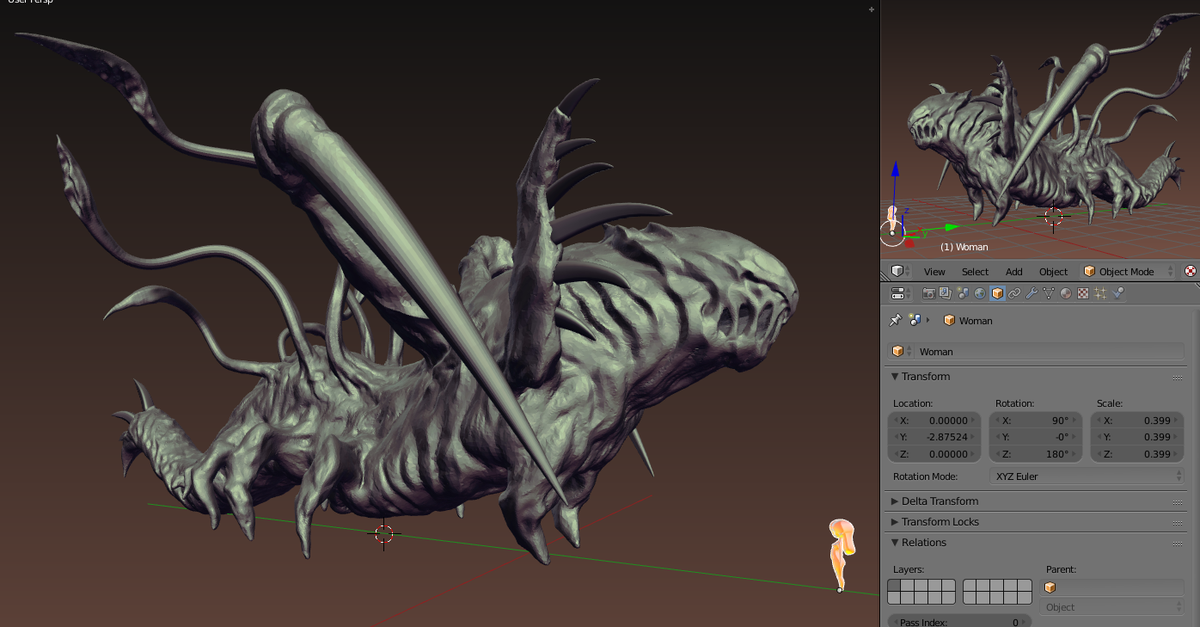Click the viewport split corner plus icon
This screenshot has width=1200, height=627.
click(x=872, y=8)
